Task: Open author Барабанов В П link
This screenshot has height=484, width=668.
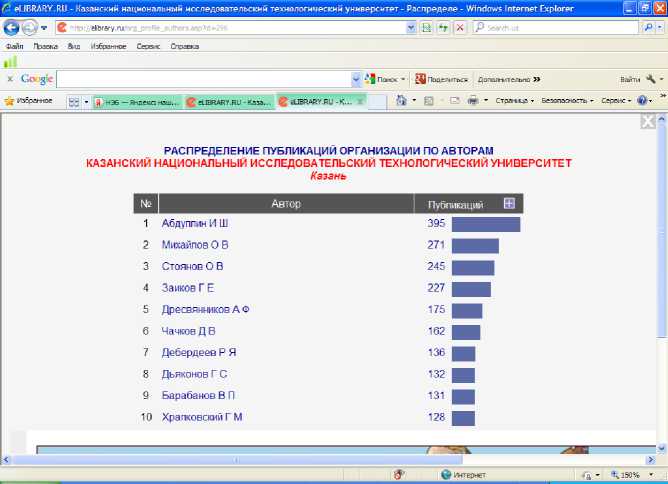Action: [x=198, y=395]
